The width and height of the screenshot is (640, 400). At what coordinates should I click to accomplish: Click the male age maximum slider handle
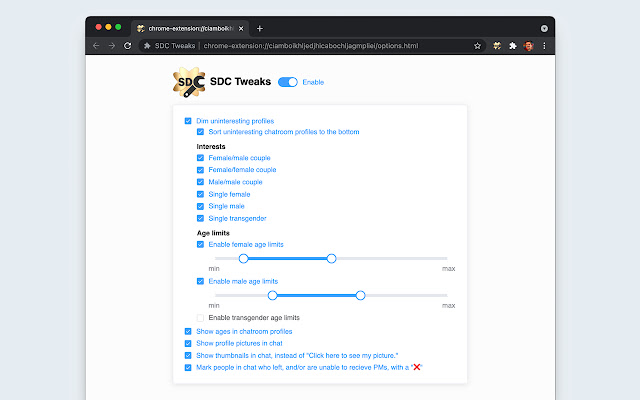360,295
